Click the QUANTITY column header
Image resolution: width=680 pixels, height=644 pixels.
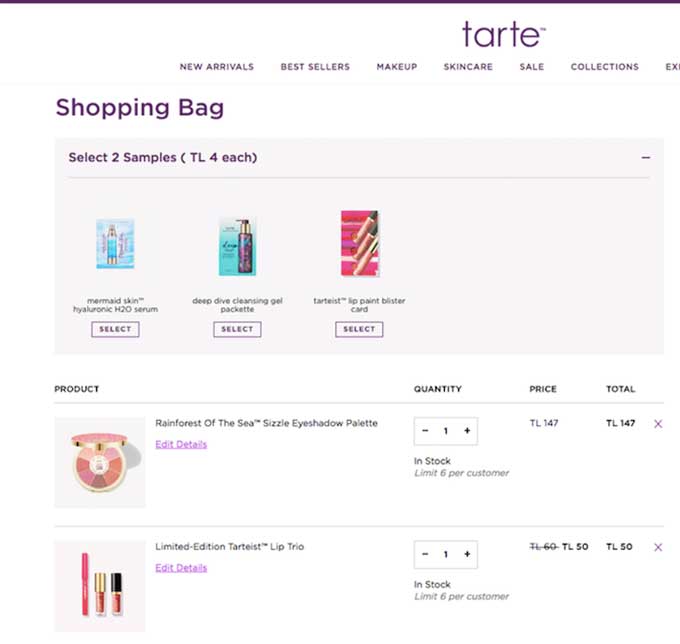coord(438,389)
